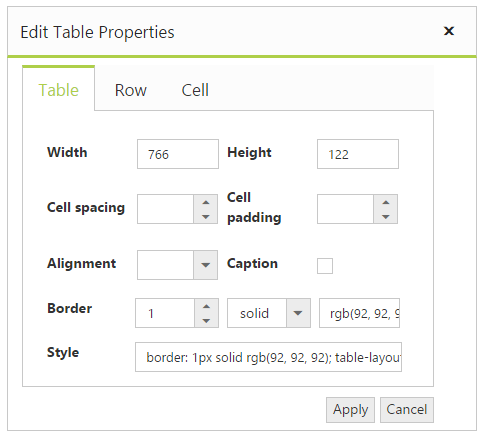Increase the Cell padding value
The image size is (483, 438).
[386, 202]
